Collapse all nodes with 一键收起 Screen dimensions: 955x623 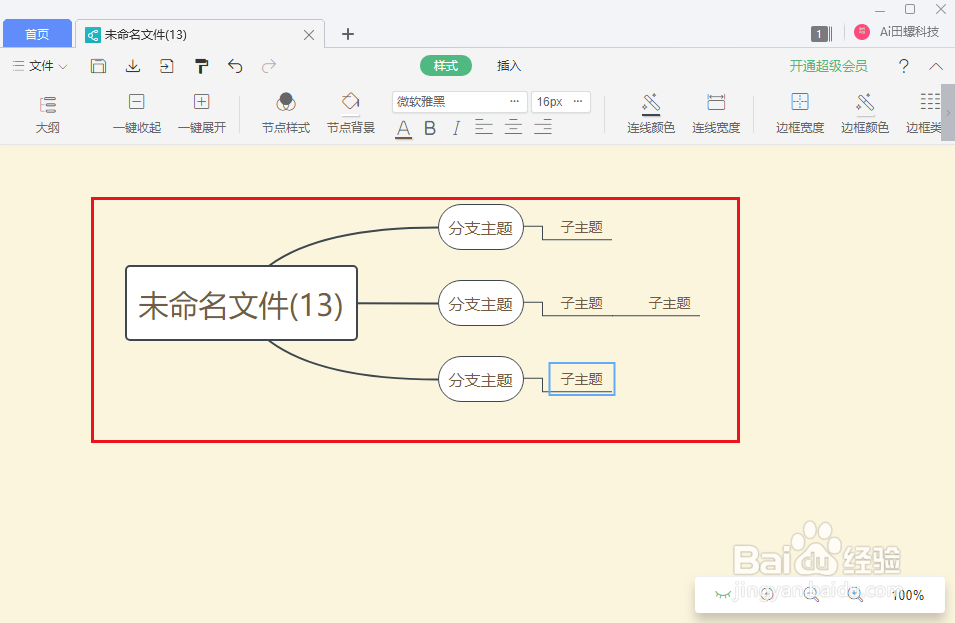click(x=136, y=113)
